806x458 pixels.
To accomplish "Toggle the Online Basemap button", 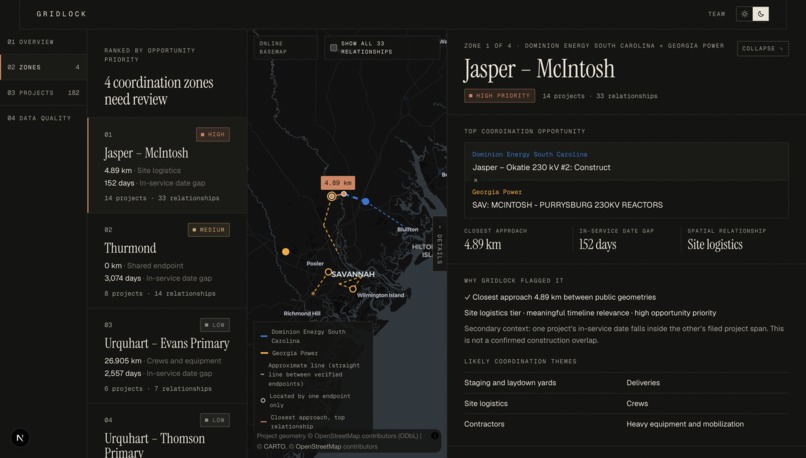I will pyautogui.click(x=286, y=48).
